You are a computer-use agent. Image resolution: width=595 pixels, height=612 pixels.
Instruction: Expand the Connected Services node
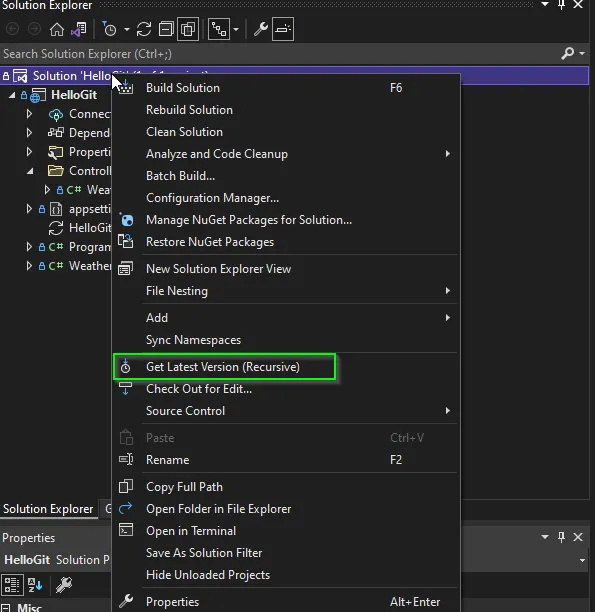tap(29, 114)
